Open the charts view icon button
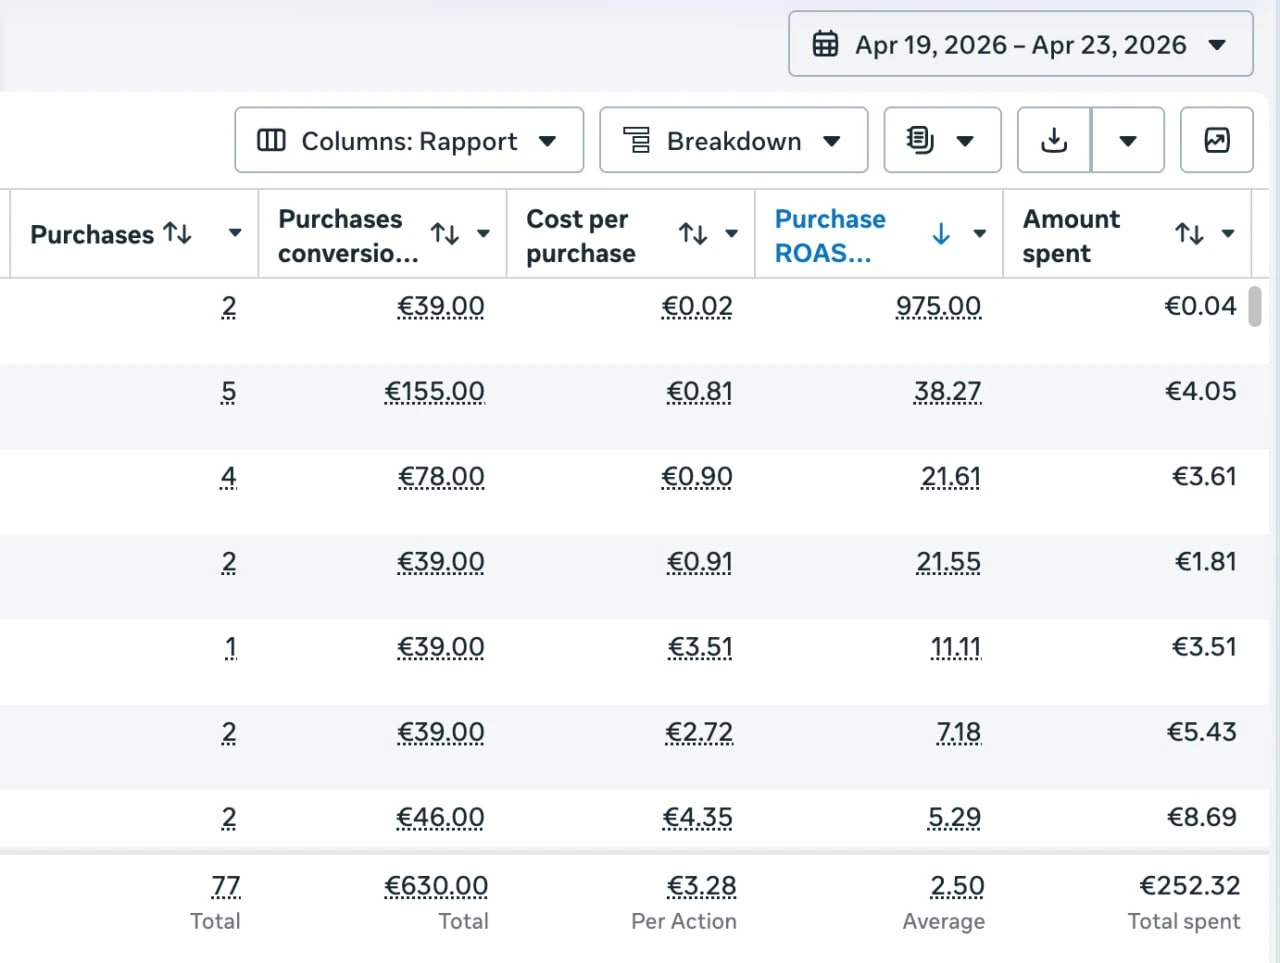Viewport: 1280px width, 963px height. click(1217, 140)
